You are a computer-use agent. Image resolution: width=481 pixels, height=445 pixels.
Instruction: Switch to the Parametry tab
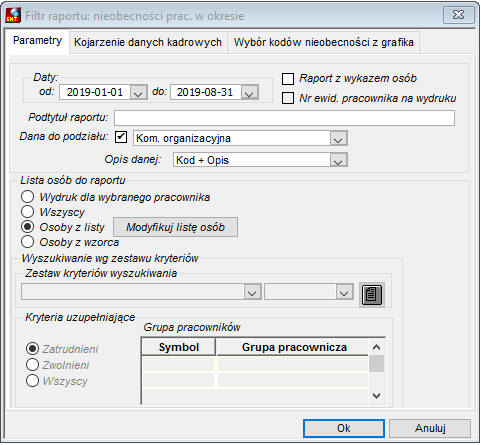point(37,41)
